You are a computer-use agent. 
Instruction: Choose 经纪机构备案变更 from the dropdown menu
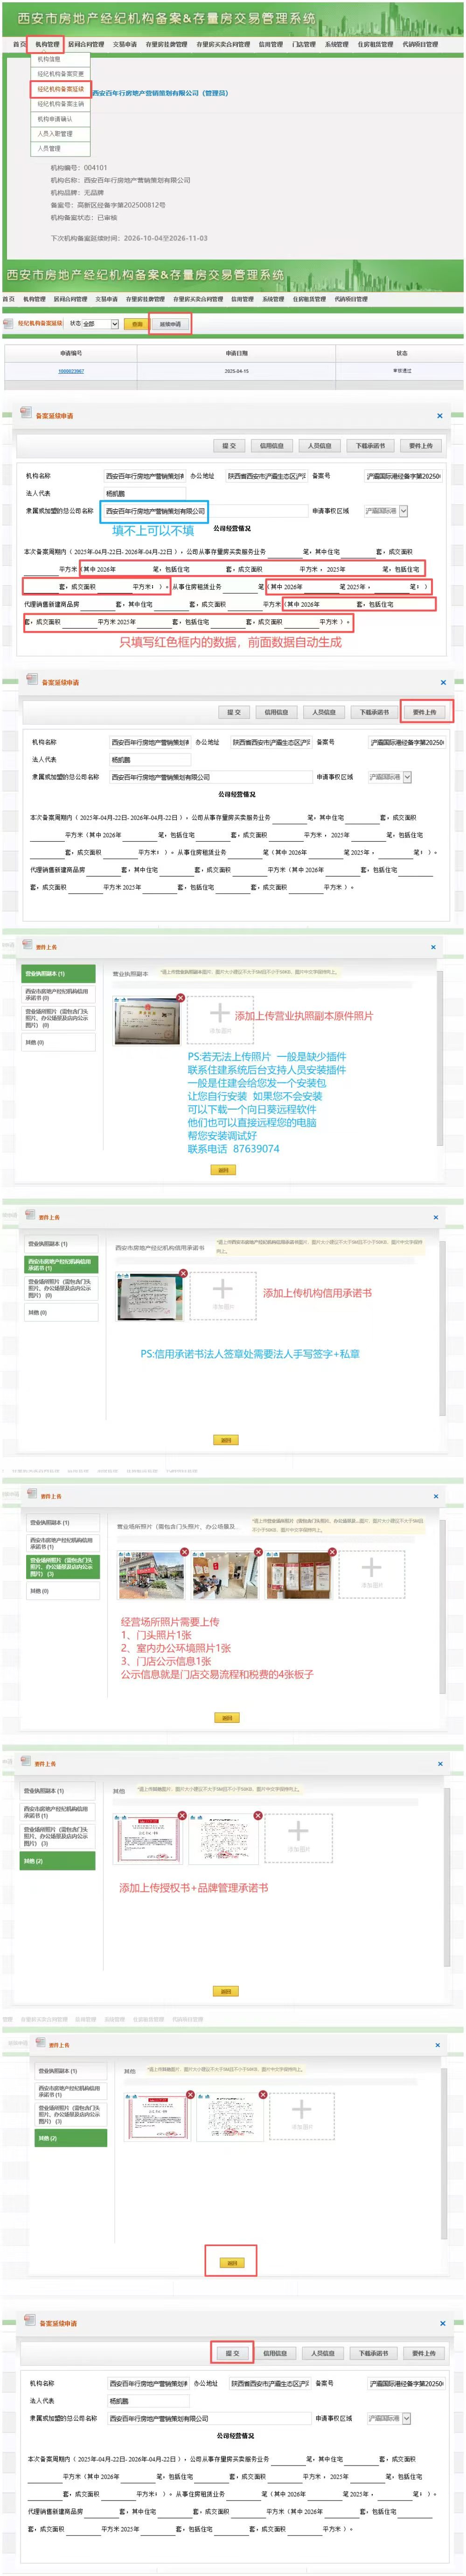click(x=60, y=74)
